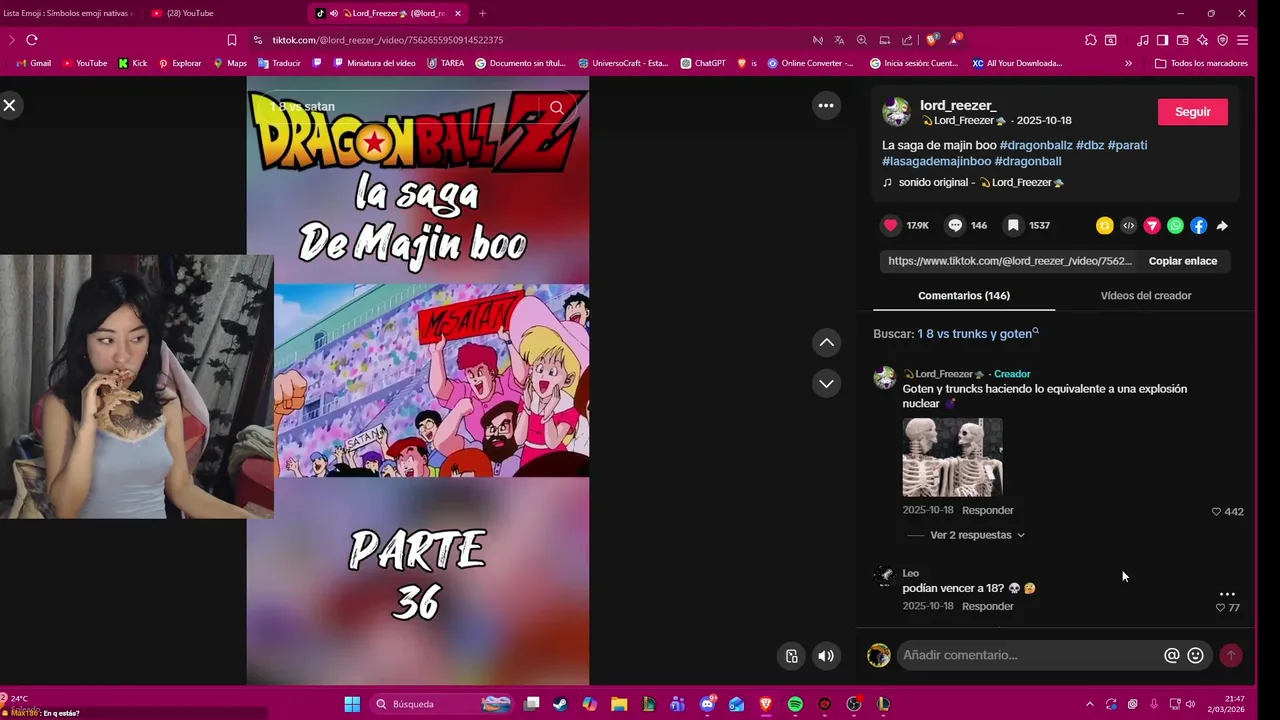Close the TikTok video viewer with the X
The height and width of the screenshot is (720, 1280).
click(x=9, y=105)
